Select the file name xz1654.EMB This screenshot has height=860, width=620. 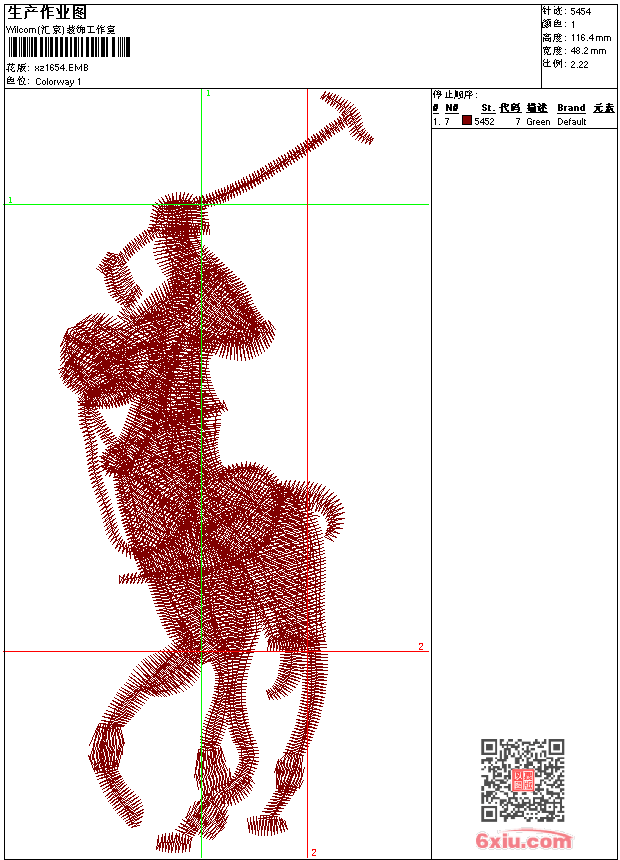tap(61, 68)
